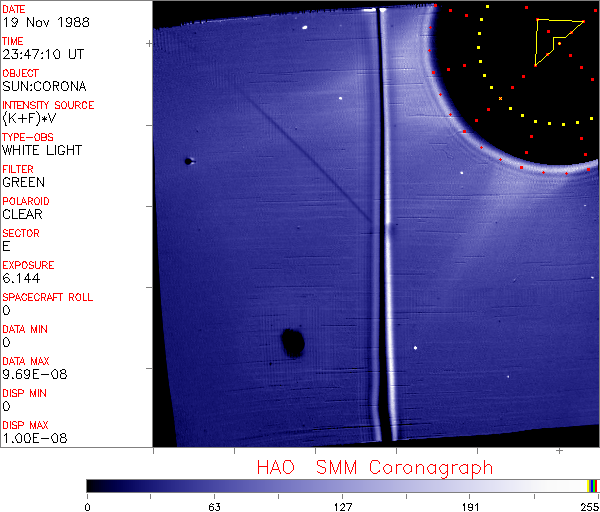Select the 0 value under SPACECRAFT ROLL

click(7, 310)
